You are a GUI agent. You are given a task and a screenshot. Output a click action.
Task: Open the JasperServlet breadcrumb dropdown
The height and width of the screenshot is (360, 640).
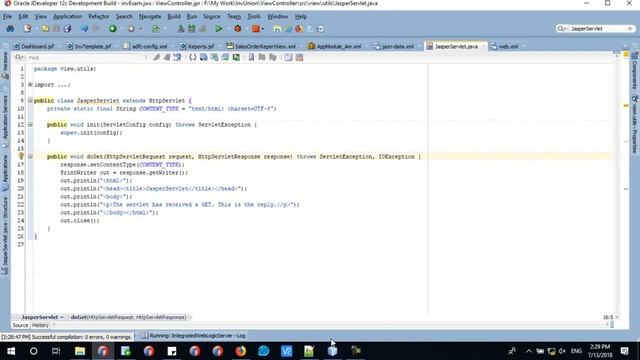[62, 317]
